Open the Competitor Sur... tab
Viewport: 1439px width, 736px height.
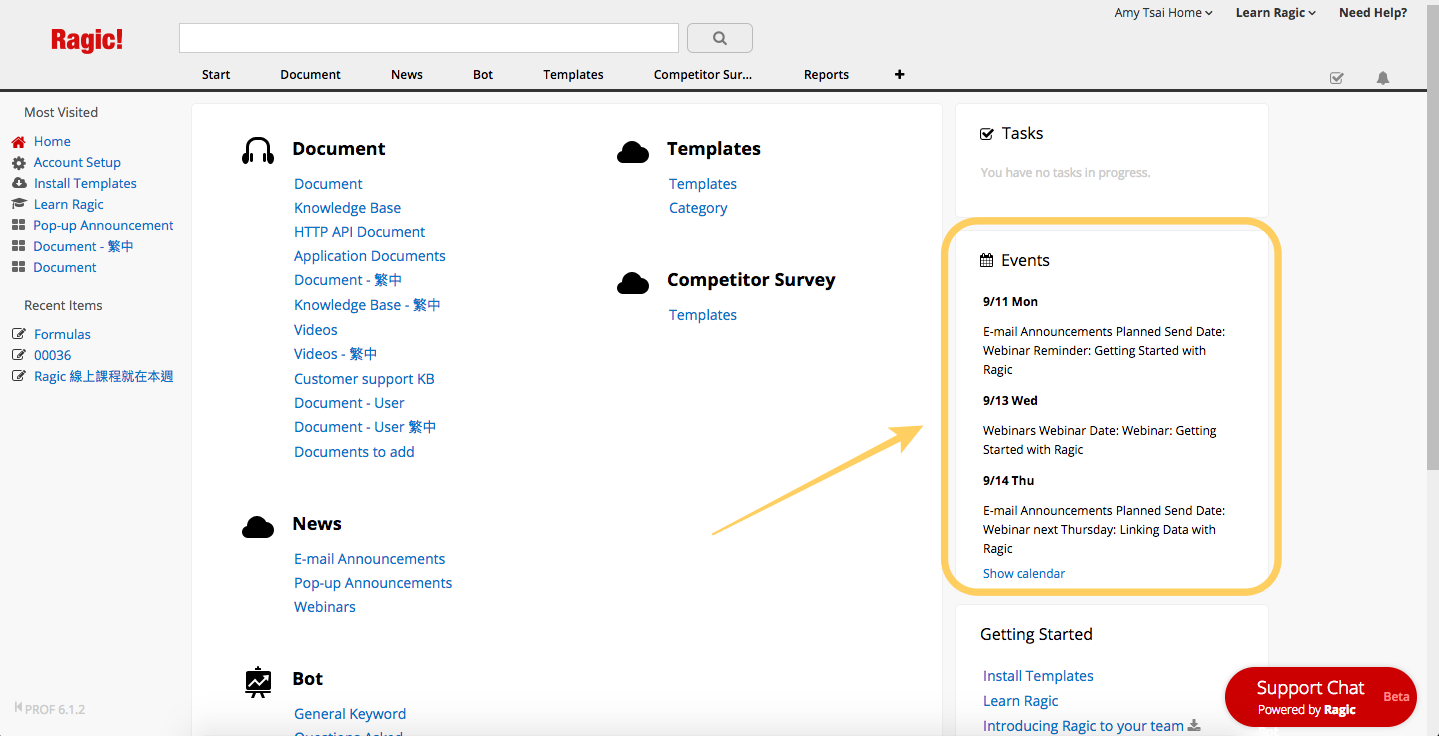702,74
